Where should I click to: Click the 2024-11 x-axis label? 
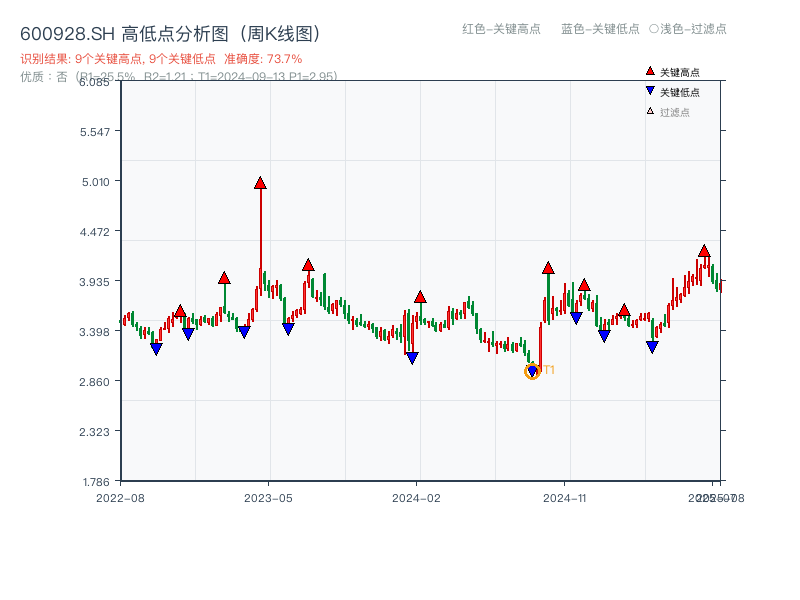565,498
